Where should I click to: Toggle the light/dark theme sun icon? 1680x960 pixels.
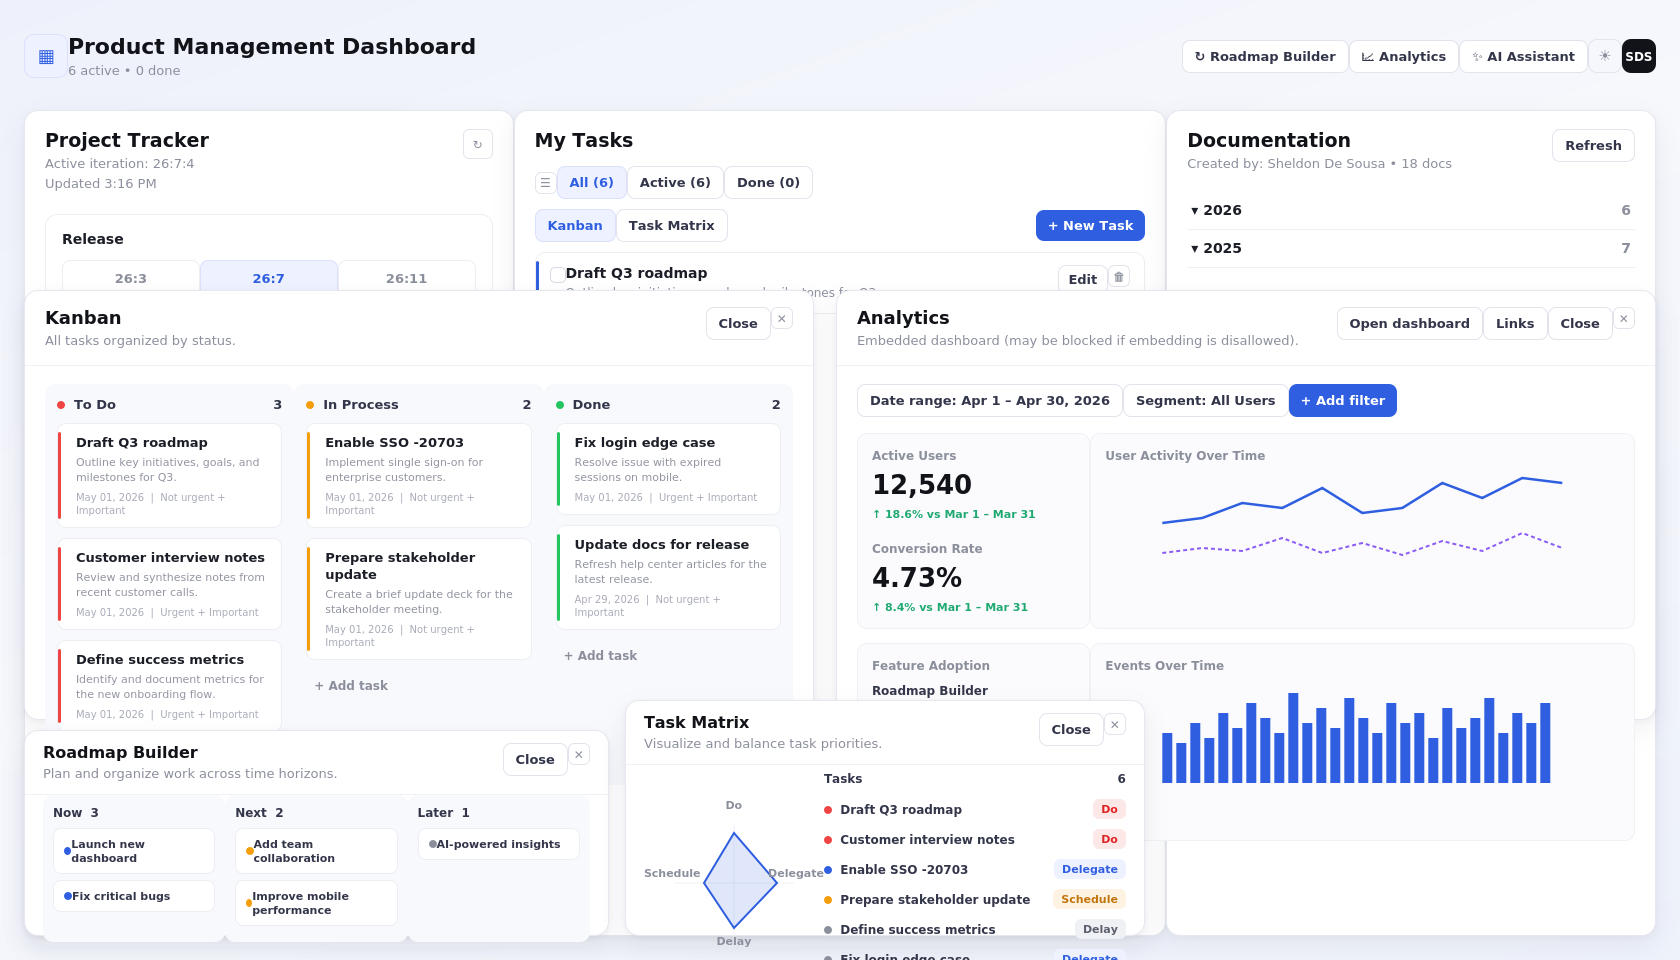[1605, 56]
